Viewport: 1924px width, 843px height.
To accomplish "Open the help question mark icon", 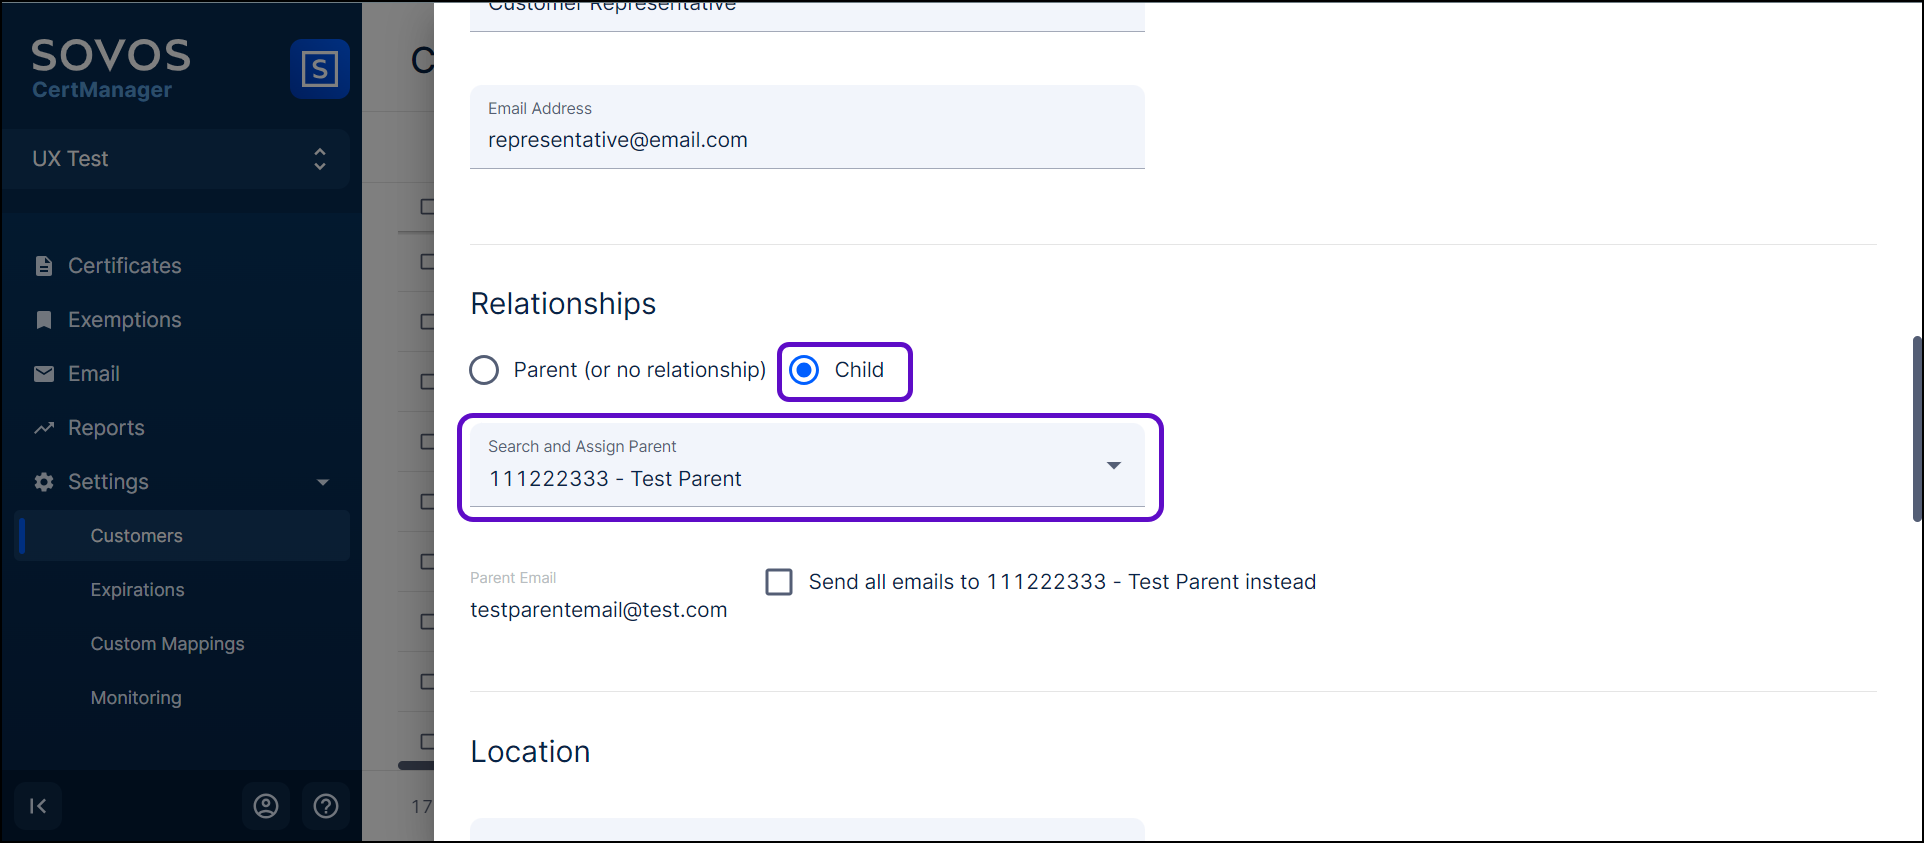I will coord(326,806).
